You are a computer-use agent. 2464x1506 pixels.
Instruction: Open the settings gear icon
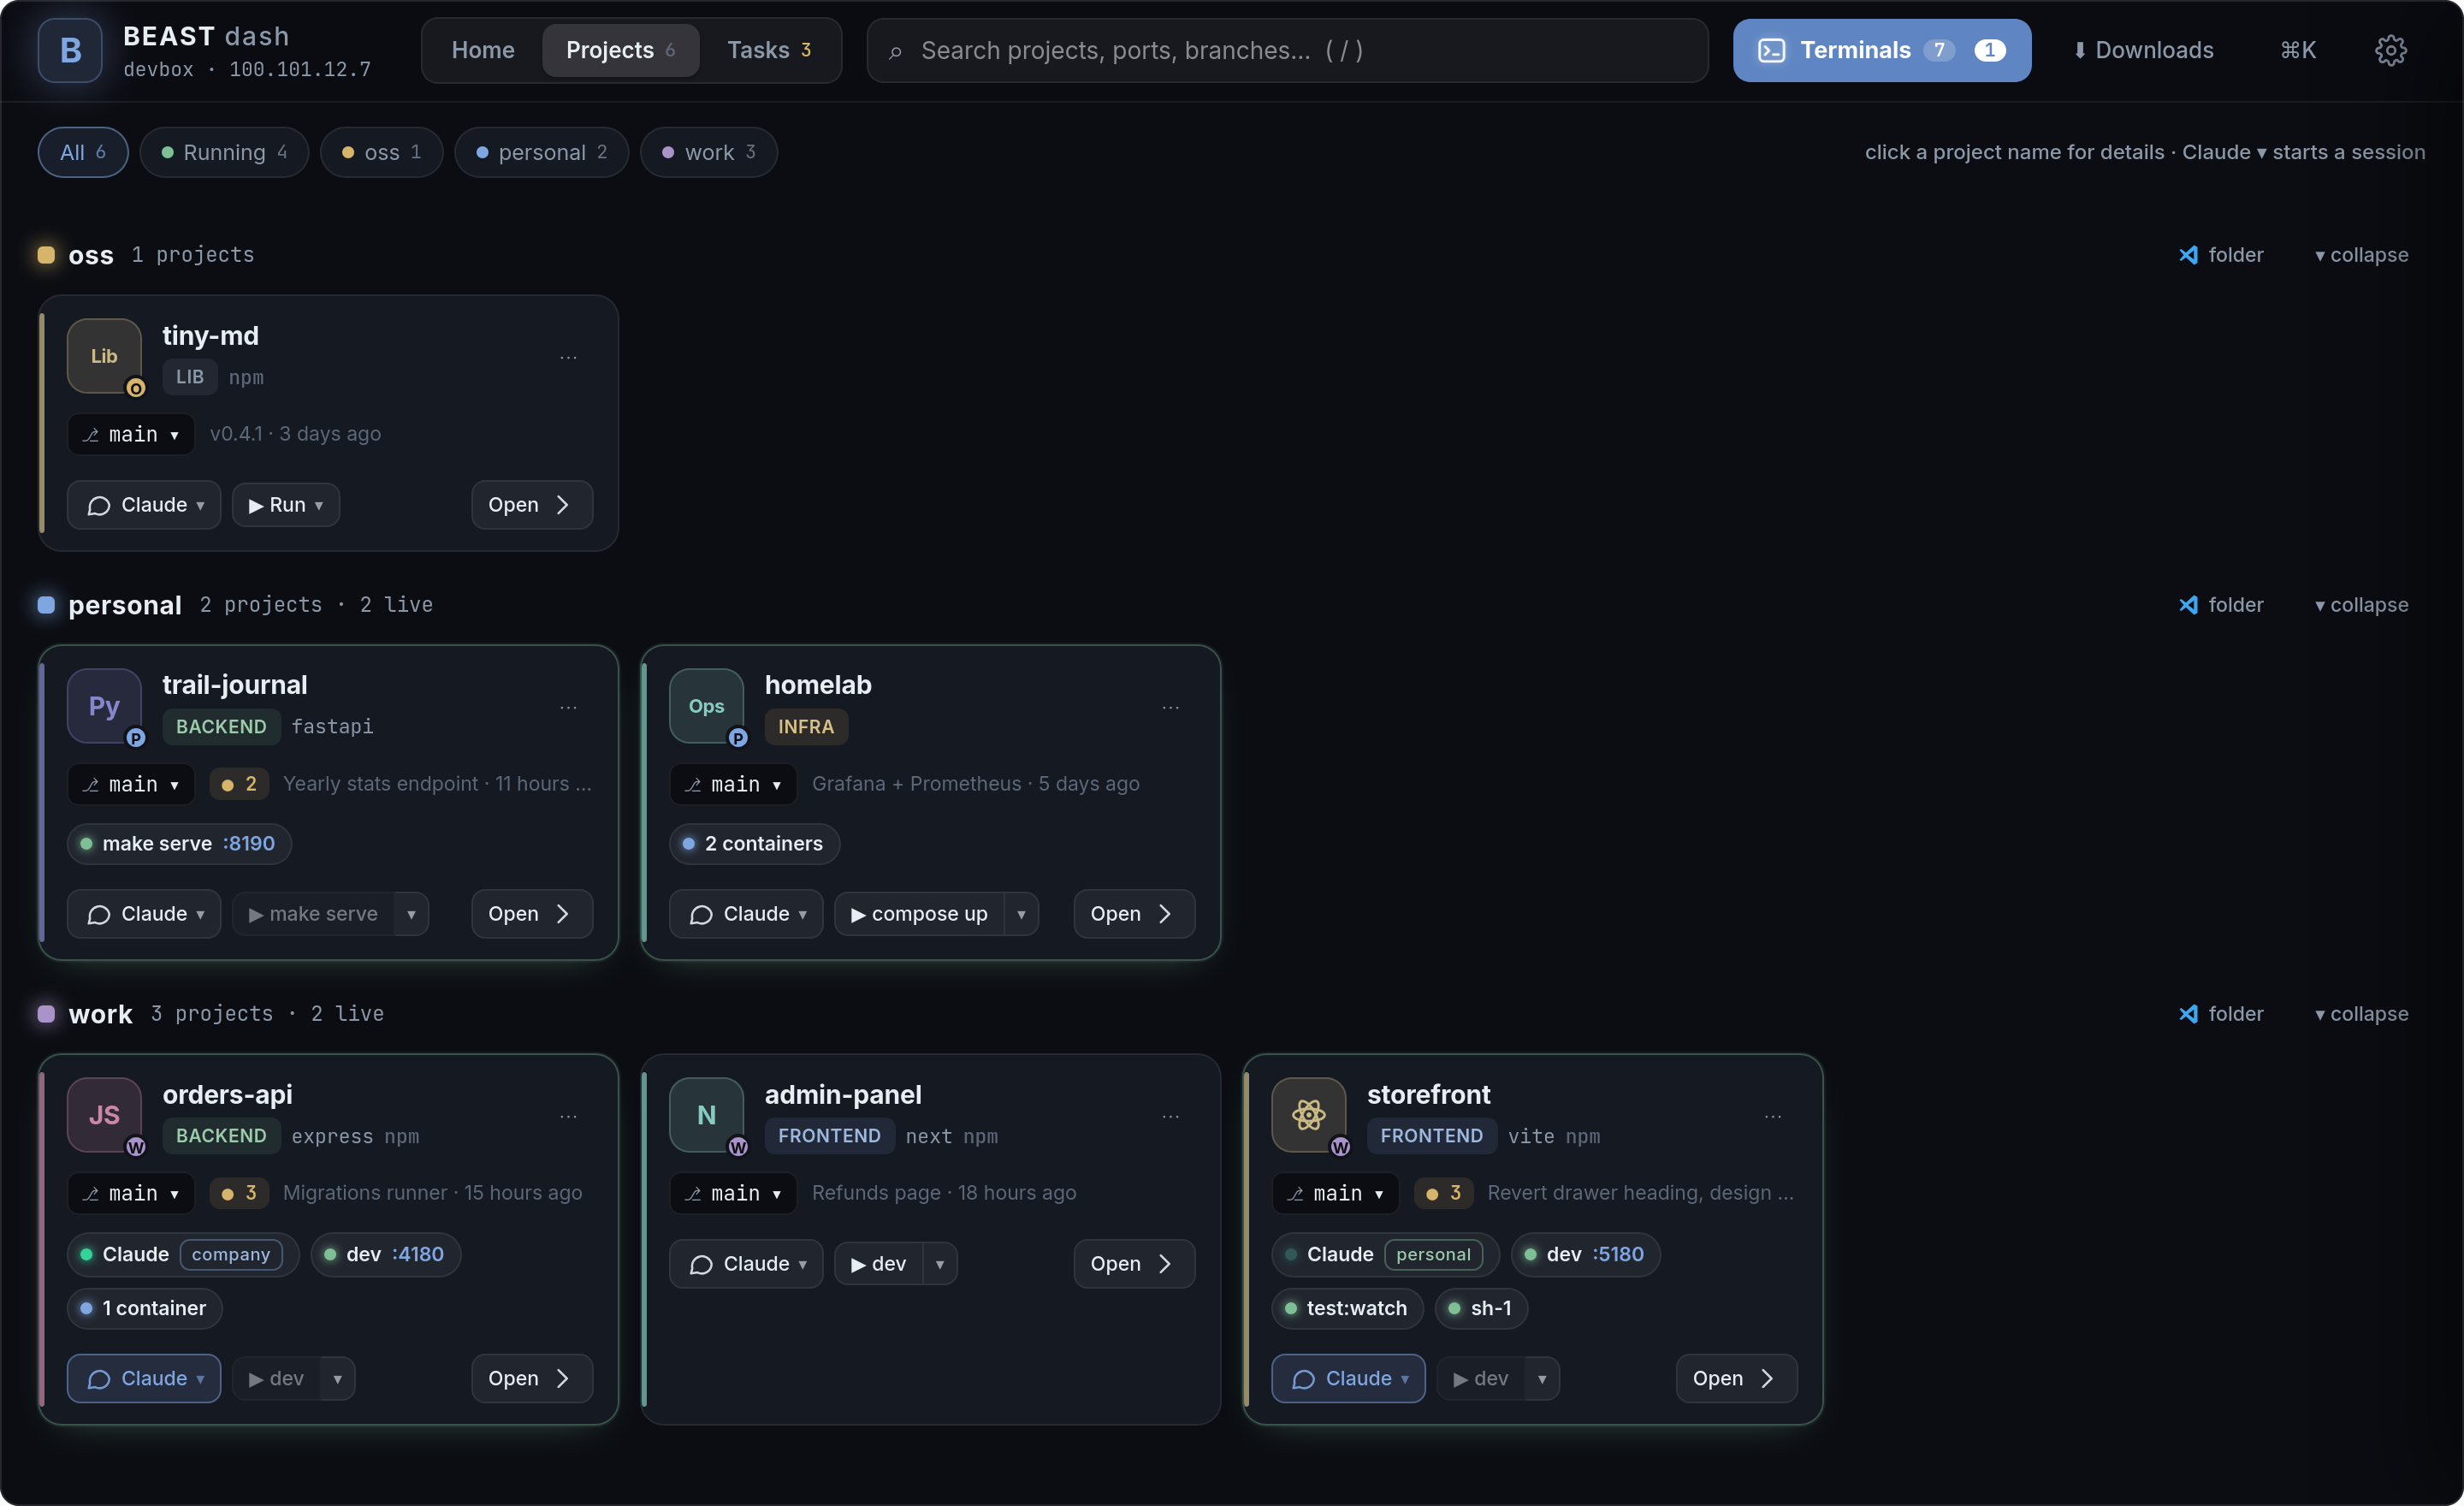tap(2390, 50)
